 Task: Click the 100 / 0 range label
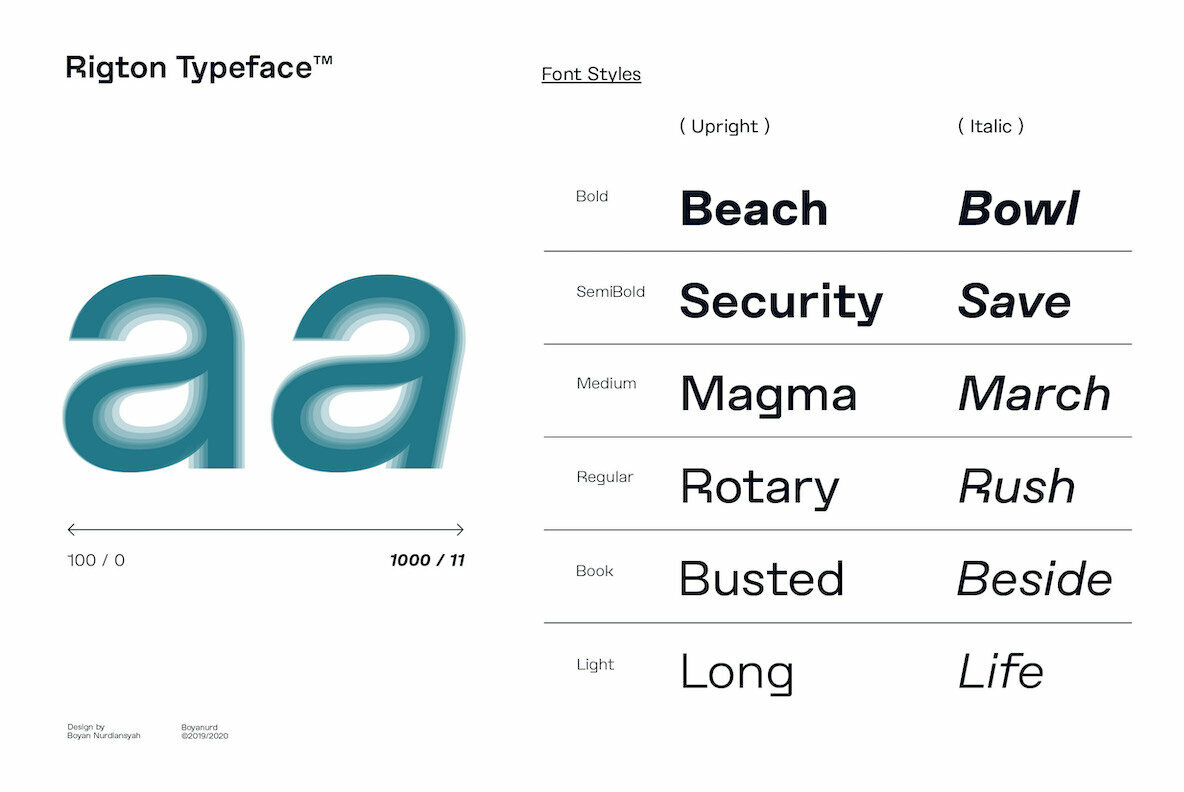click(96, 560)
